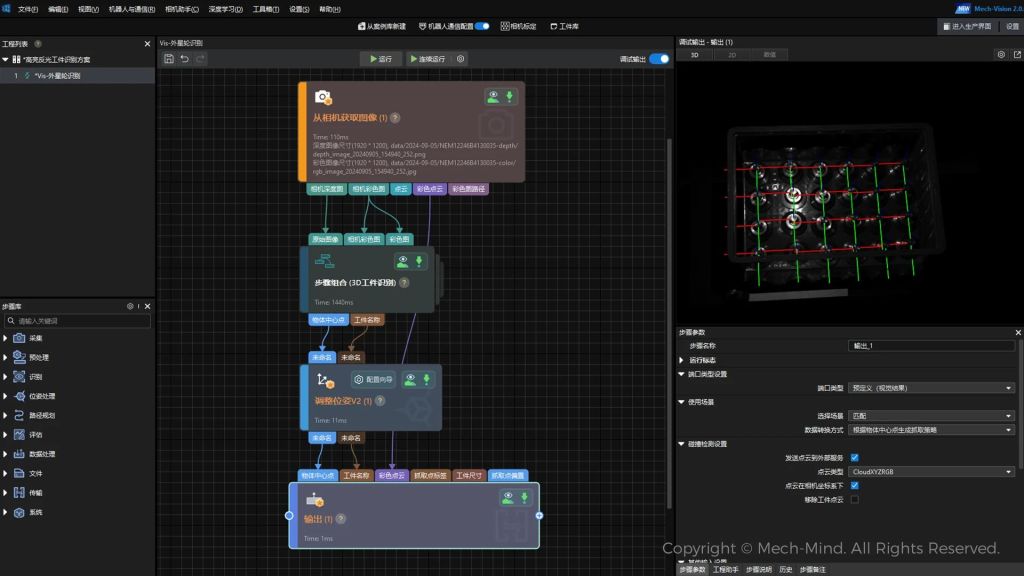Click the 位姿处理 category icon in step library
Screen dimensions: 1024x576
19,396
